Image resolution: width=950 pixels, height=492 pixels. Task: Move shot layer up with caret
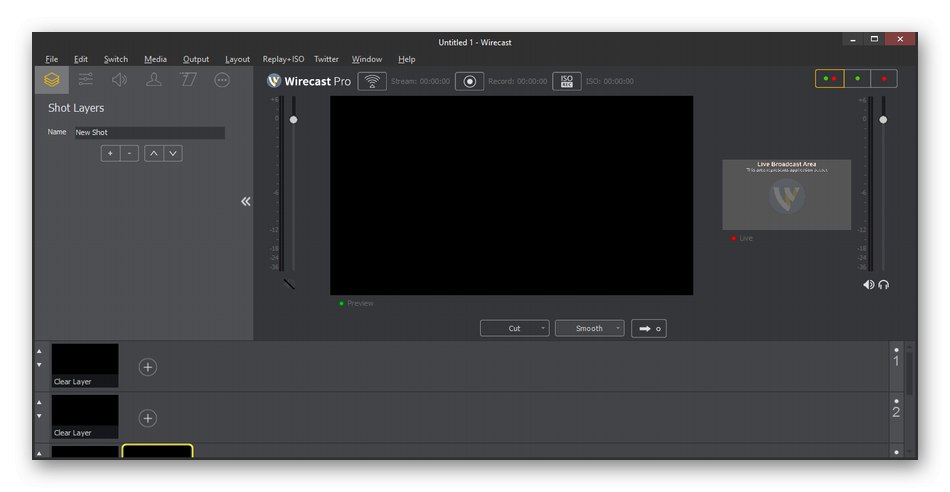[154, 153]
